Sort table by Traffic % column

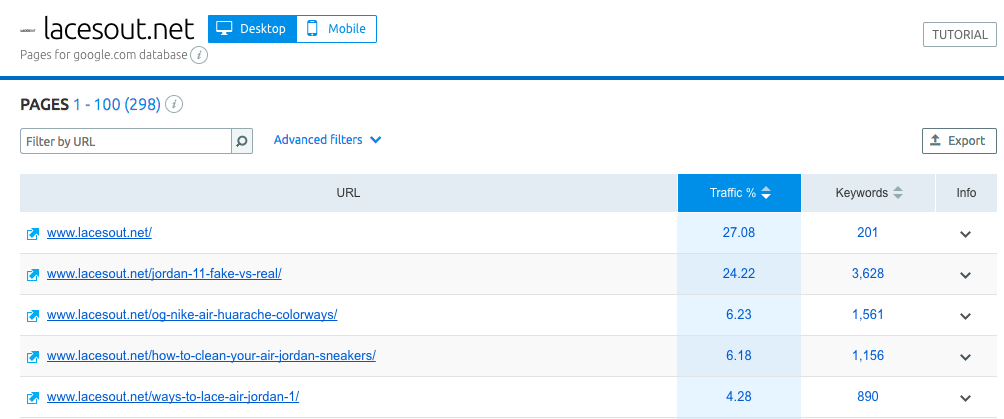pyautogui.click(x=740, y=193)
